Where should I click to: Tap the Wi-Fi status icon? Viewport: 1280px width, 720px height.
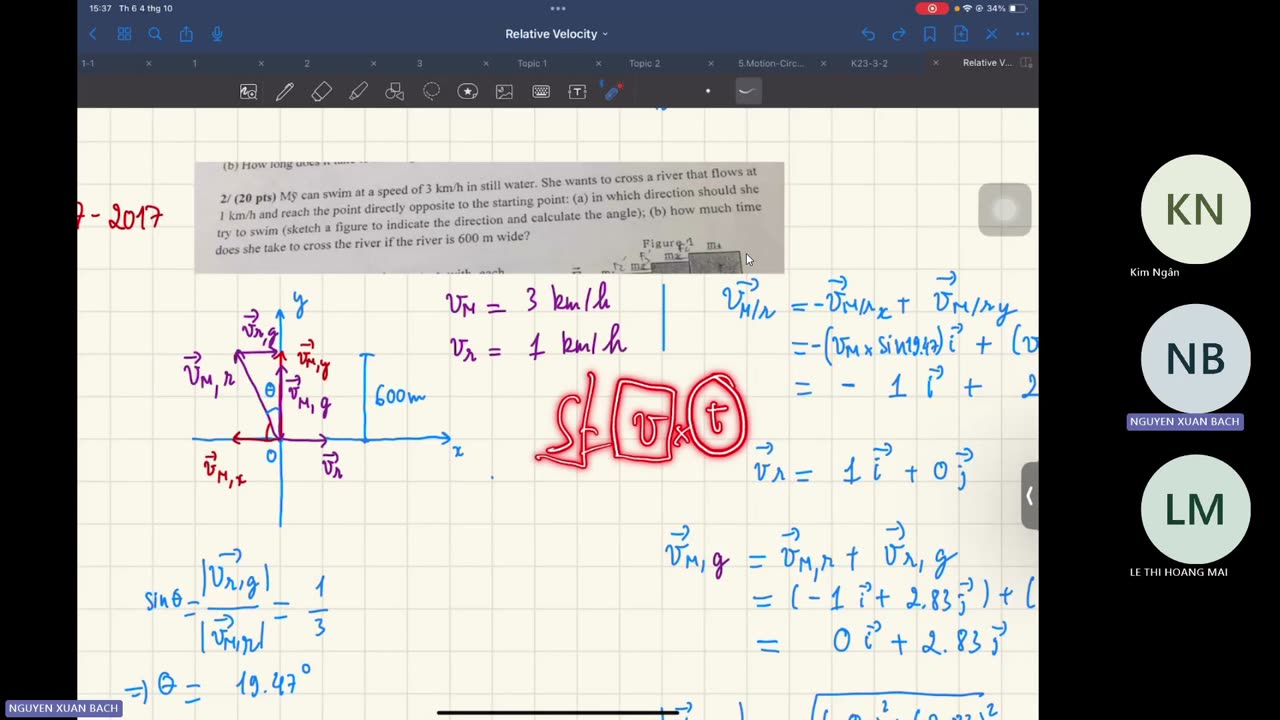click(x=966, y=8)
